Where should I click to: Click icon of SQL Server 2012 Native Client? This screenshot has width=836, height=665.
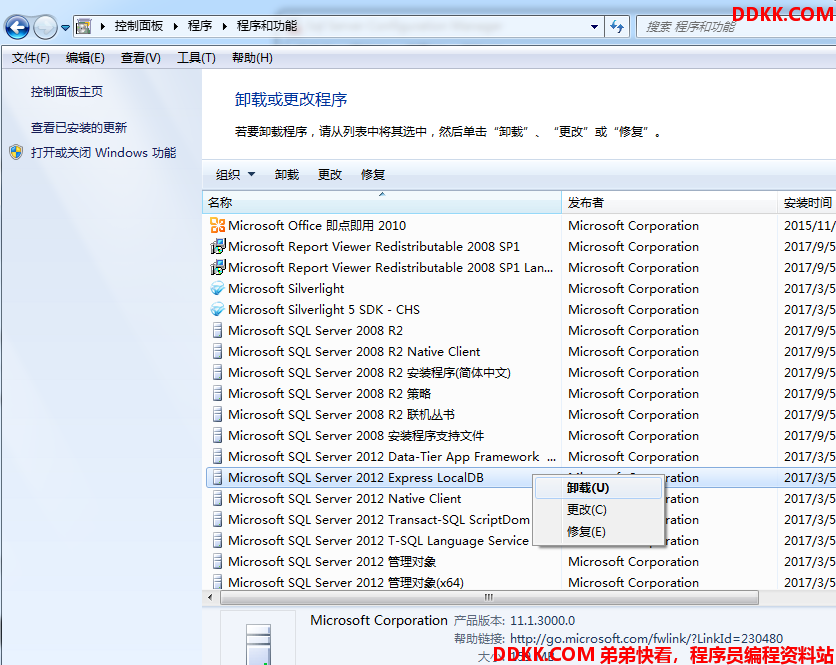218,499
